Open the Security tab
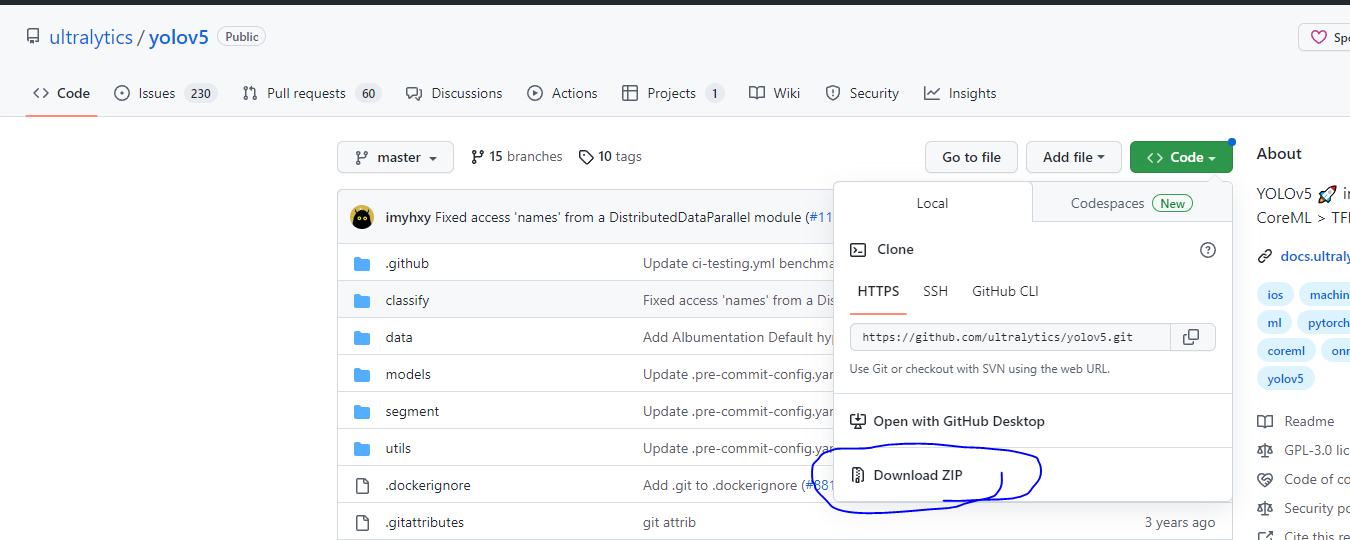This screenshot has width=1350, height=540. point(862,93)
